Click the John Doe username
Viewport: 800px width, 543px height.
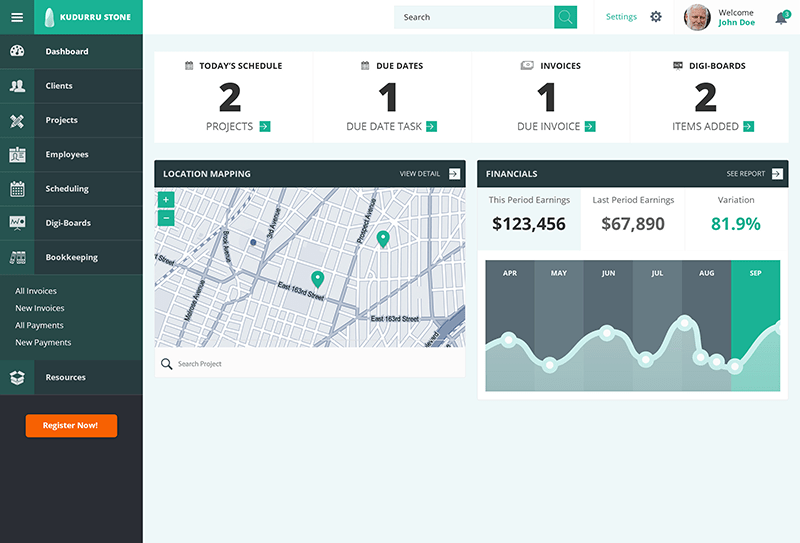[x=736, y=22]
